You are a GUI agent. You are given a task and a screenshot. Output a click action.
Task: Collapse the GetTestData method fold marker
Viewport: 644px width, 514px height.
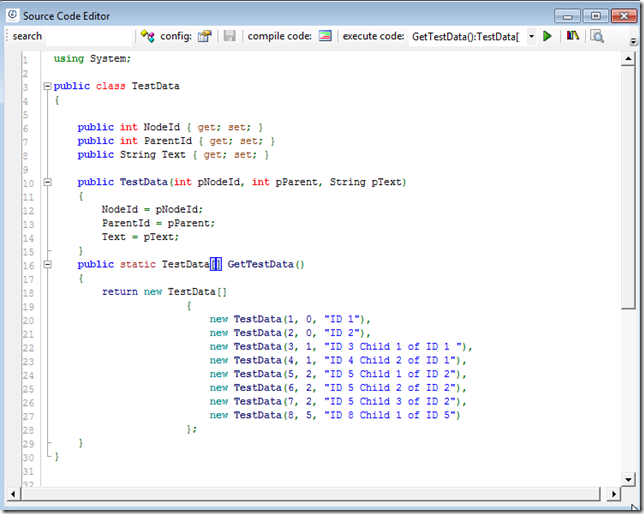click(48, 264)
